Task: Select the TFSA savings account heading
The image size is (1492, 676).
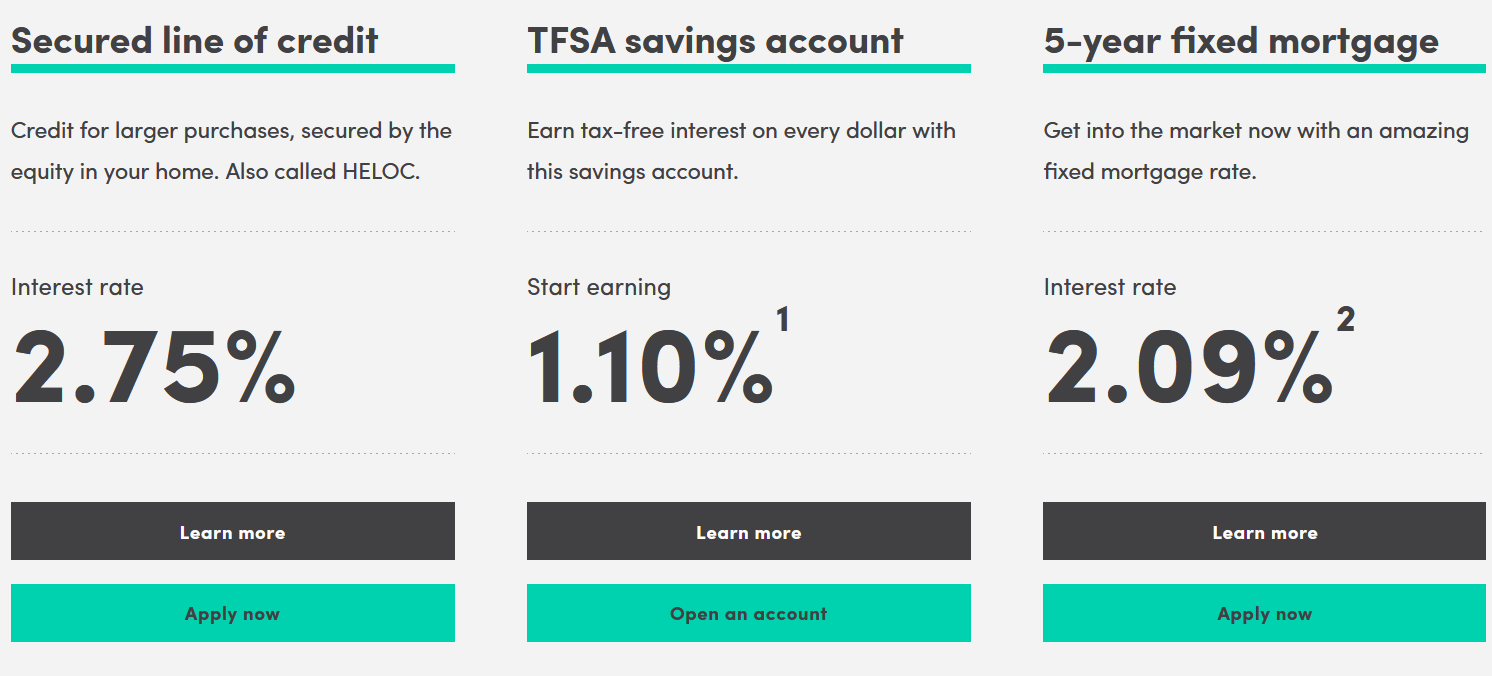Action: 715,41
